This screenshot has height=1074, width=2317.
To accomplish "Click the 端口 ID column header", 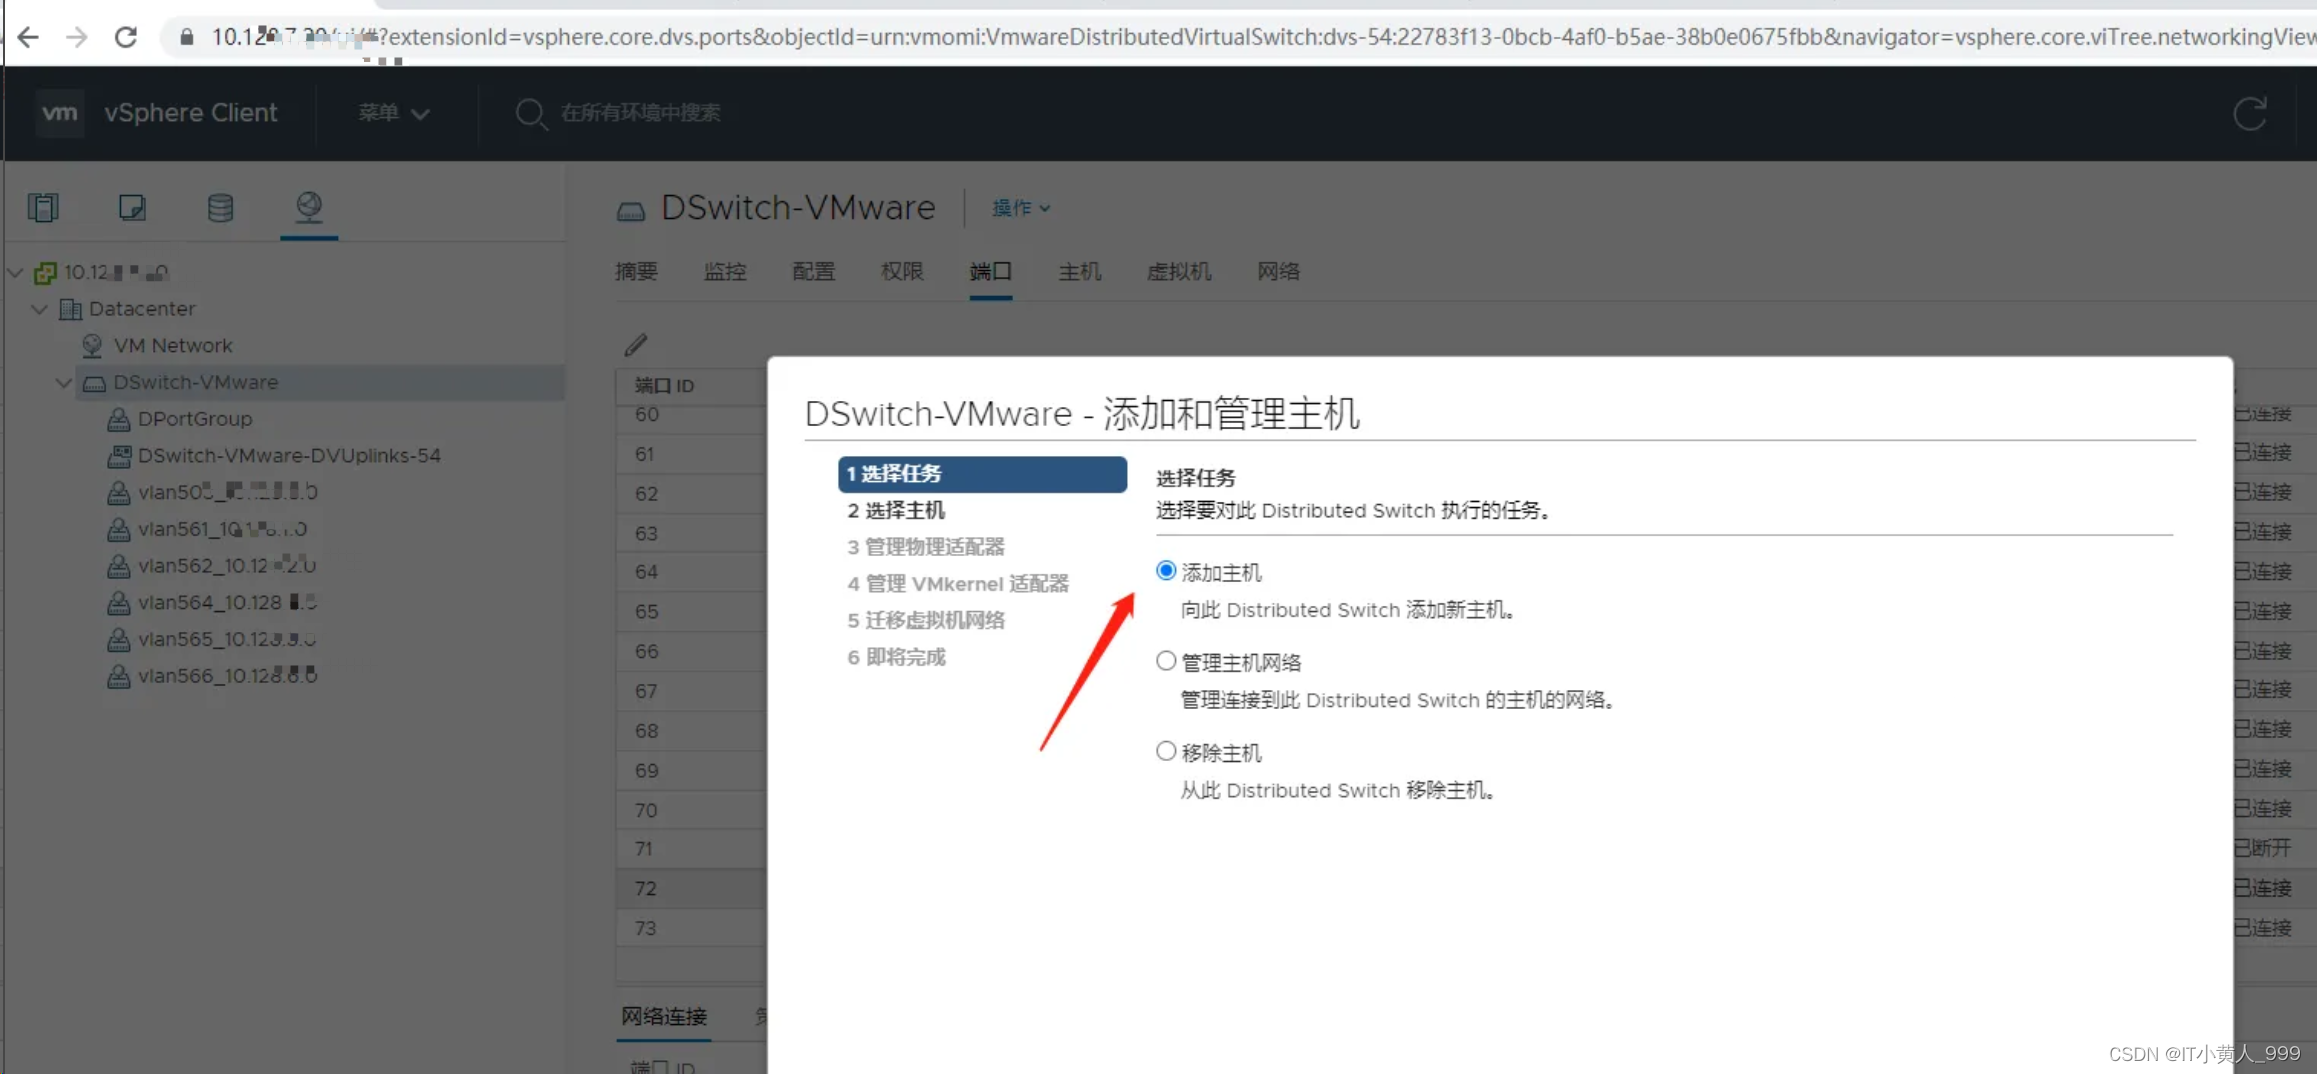I will (664, 386).
